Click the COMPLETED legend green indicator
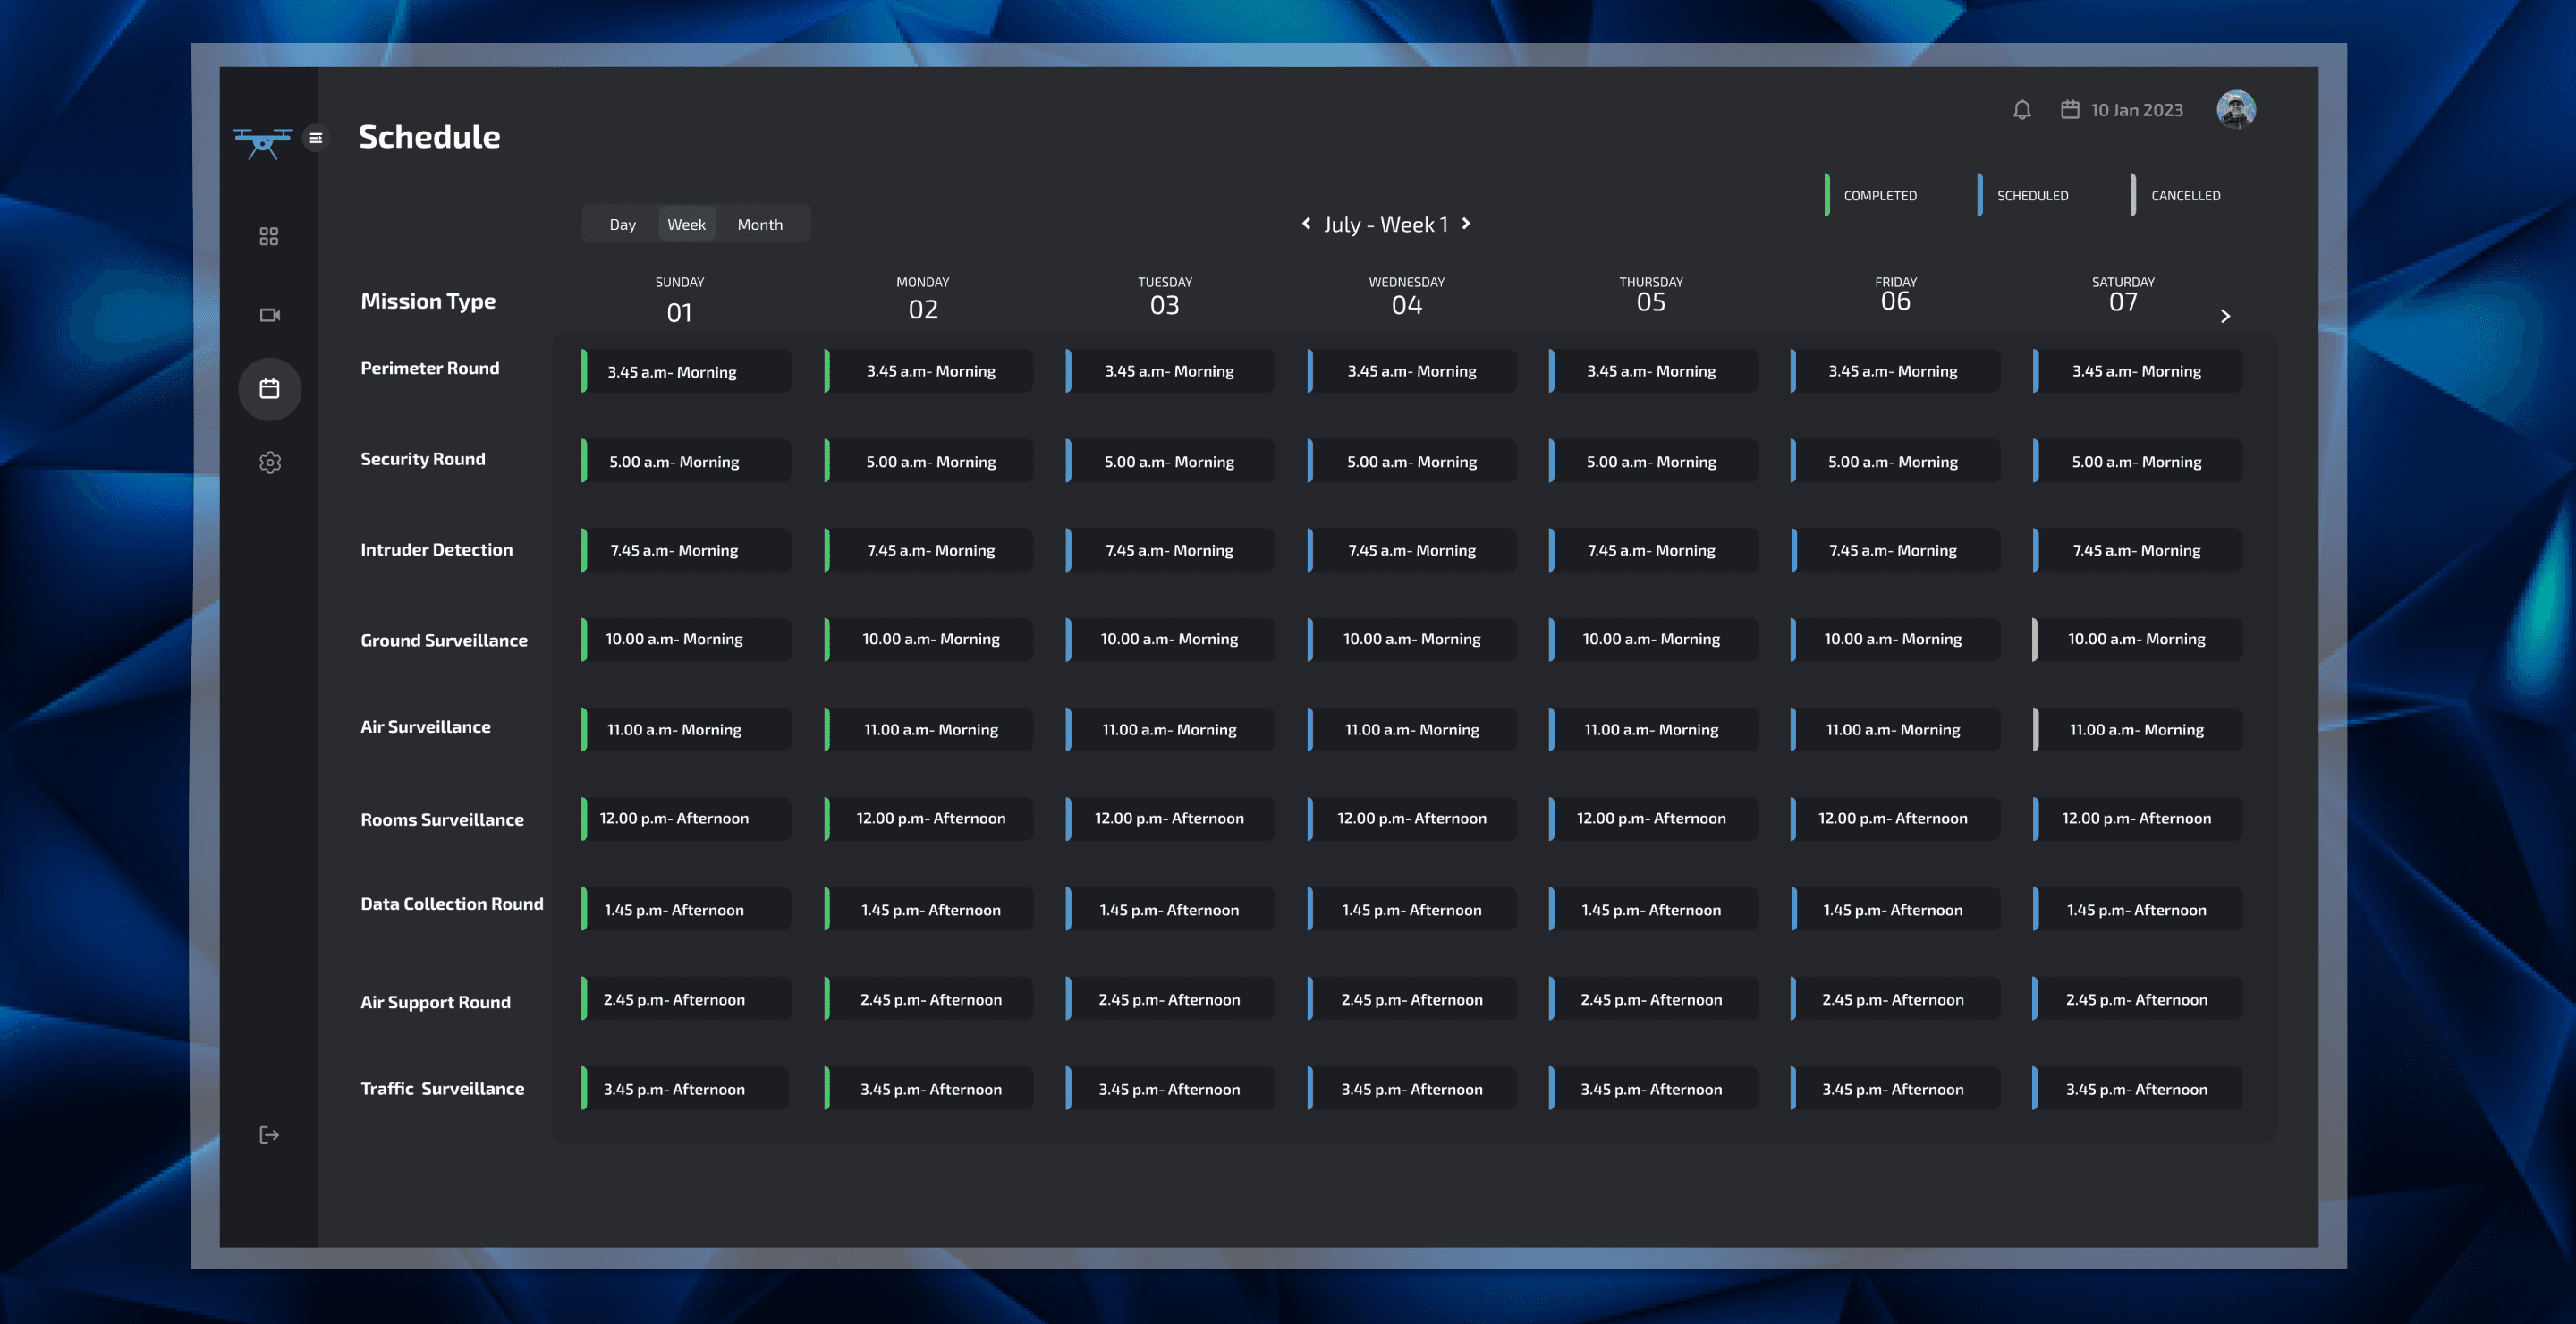2576x1324 pixels. click(1827, 195)
